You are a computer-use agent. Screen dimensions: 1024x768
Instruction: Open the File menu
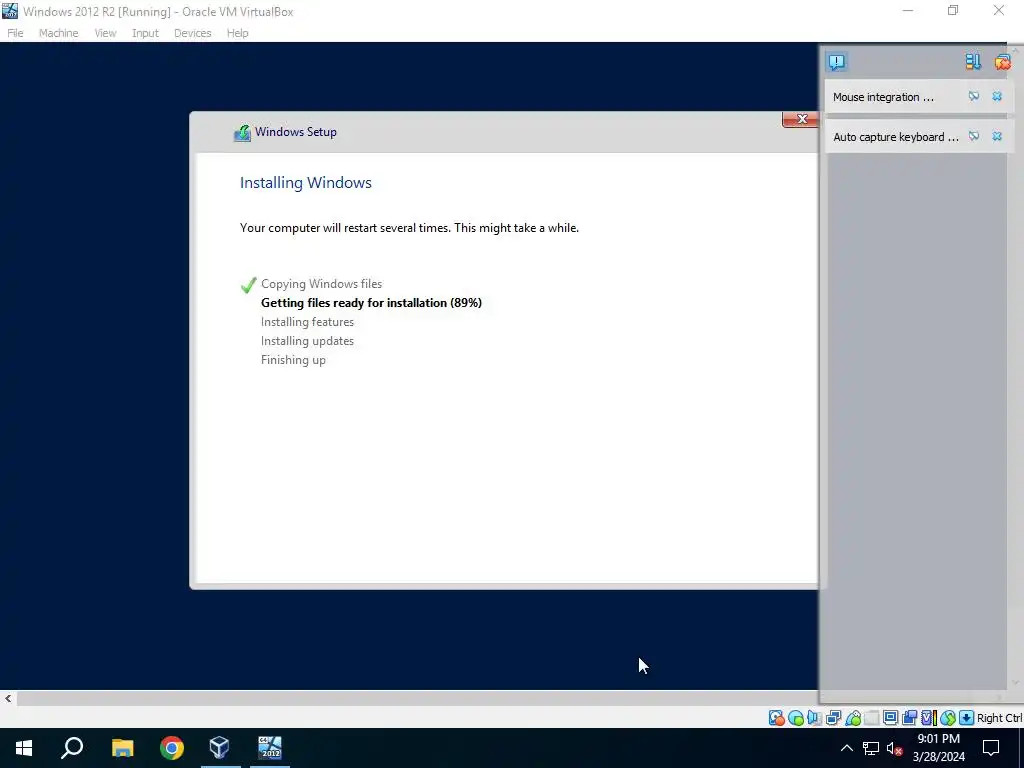pyautogui.click(x=15, y=33)
